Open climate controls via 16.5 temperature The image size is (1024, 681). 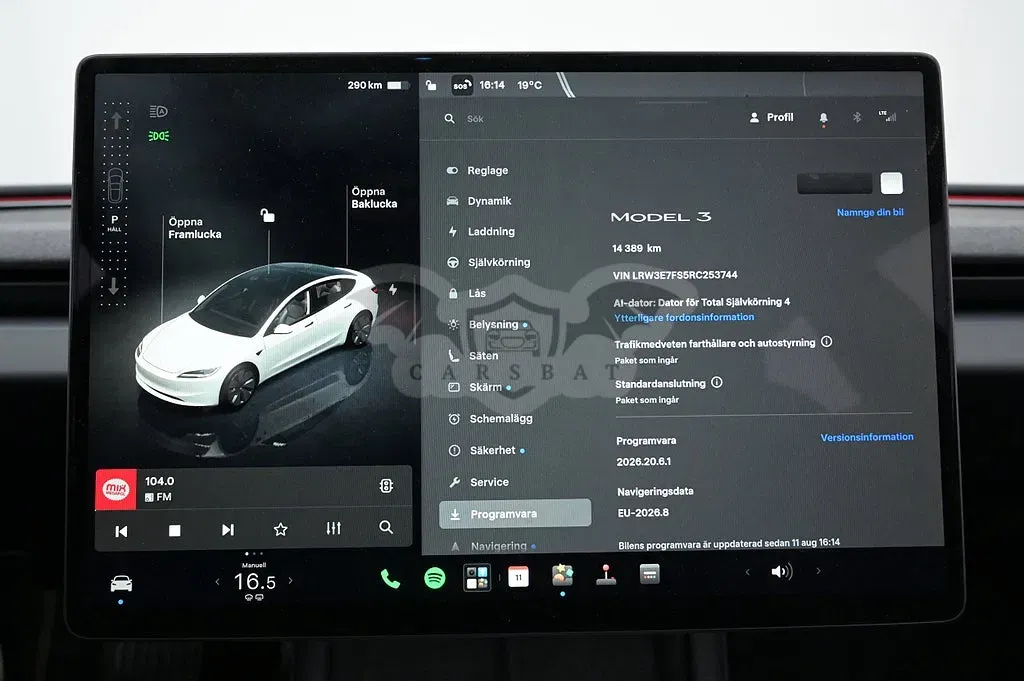(x=255, y=582)
